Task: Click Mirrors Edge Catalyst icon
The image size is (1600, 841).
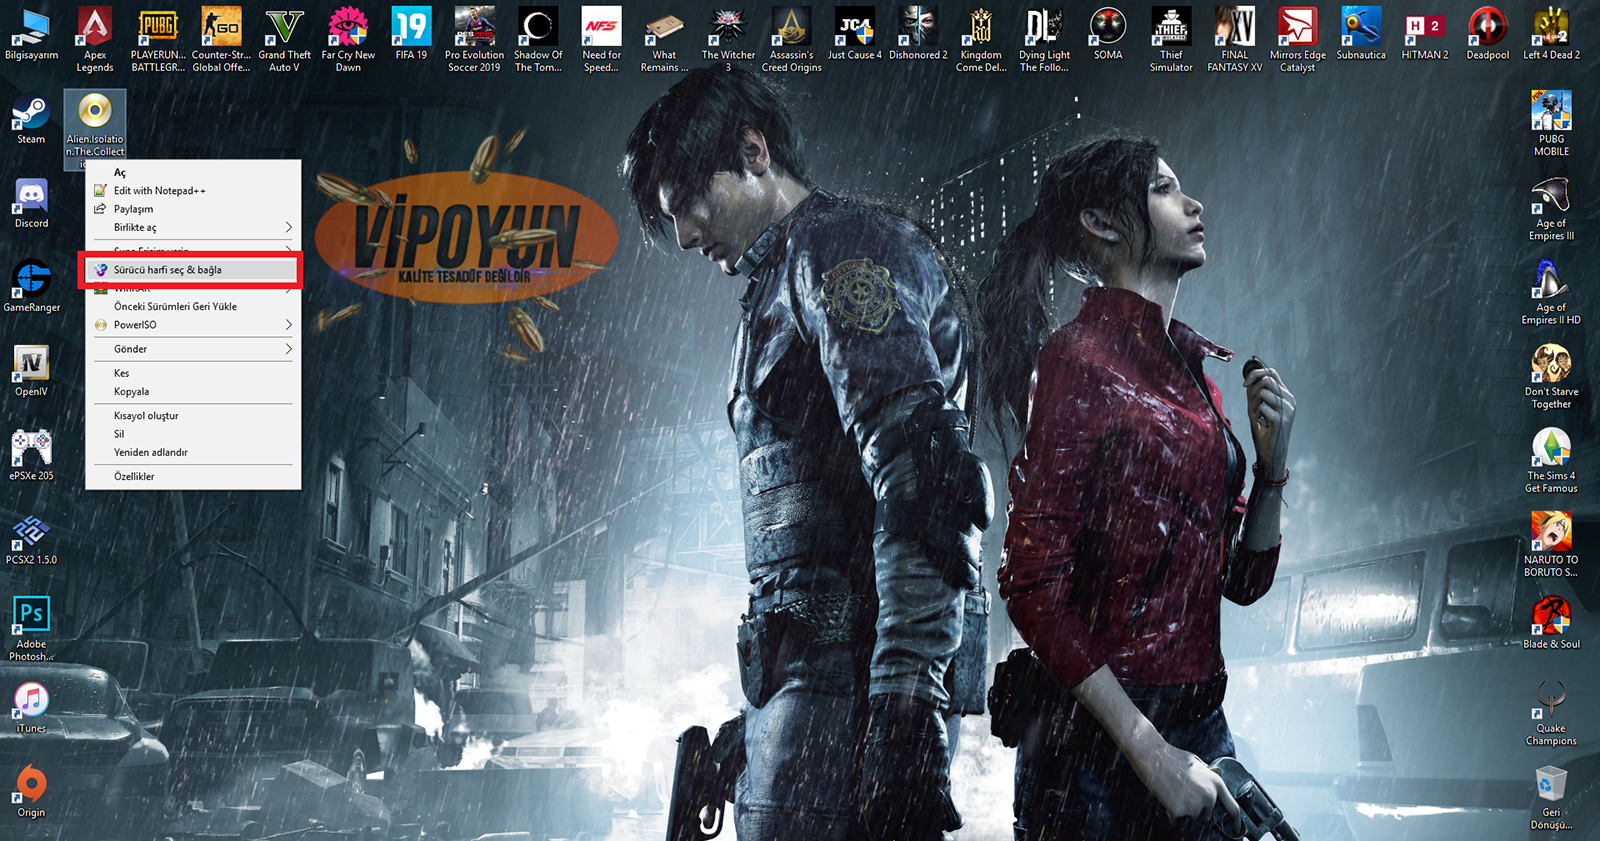Action: [1298, 40]
